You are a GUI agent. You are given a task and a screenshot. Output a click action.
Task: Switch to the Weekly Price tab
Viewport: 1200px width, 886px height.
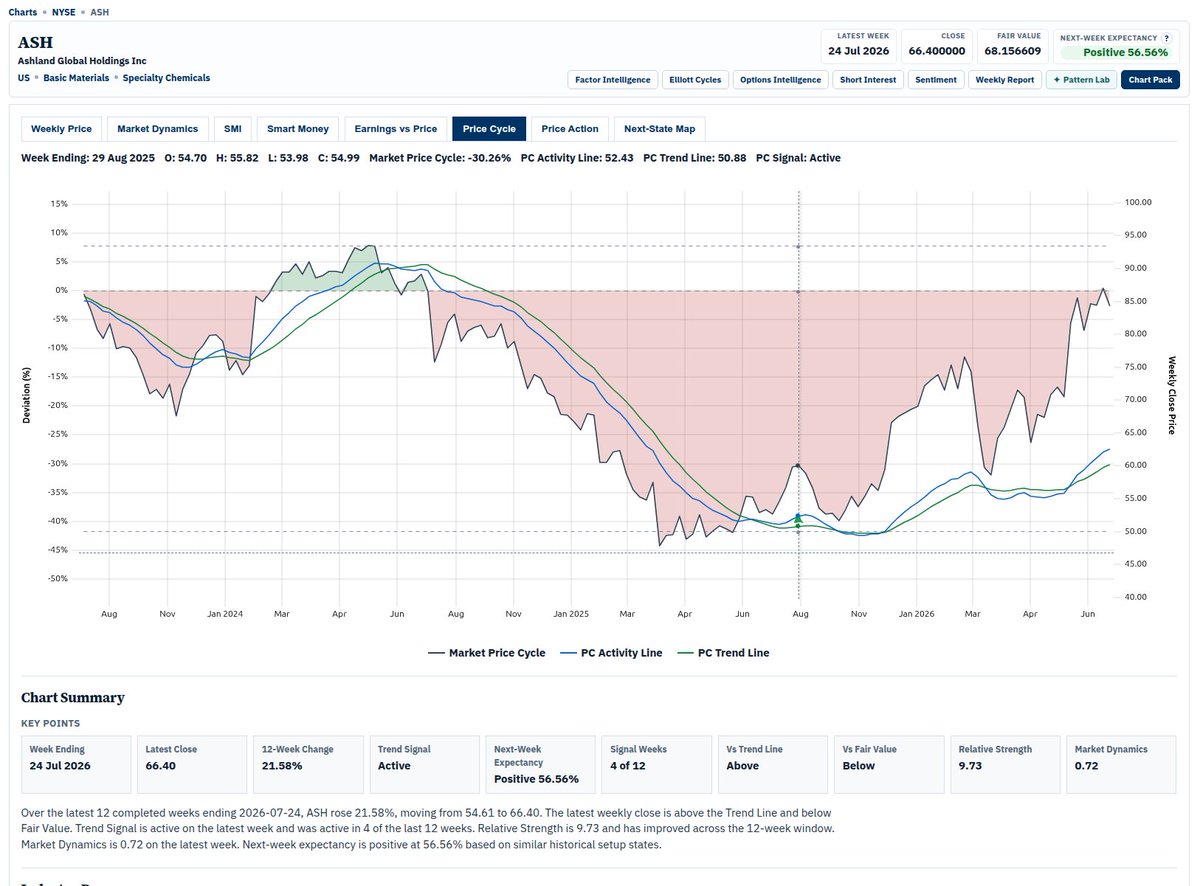coord(61,129)
